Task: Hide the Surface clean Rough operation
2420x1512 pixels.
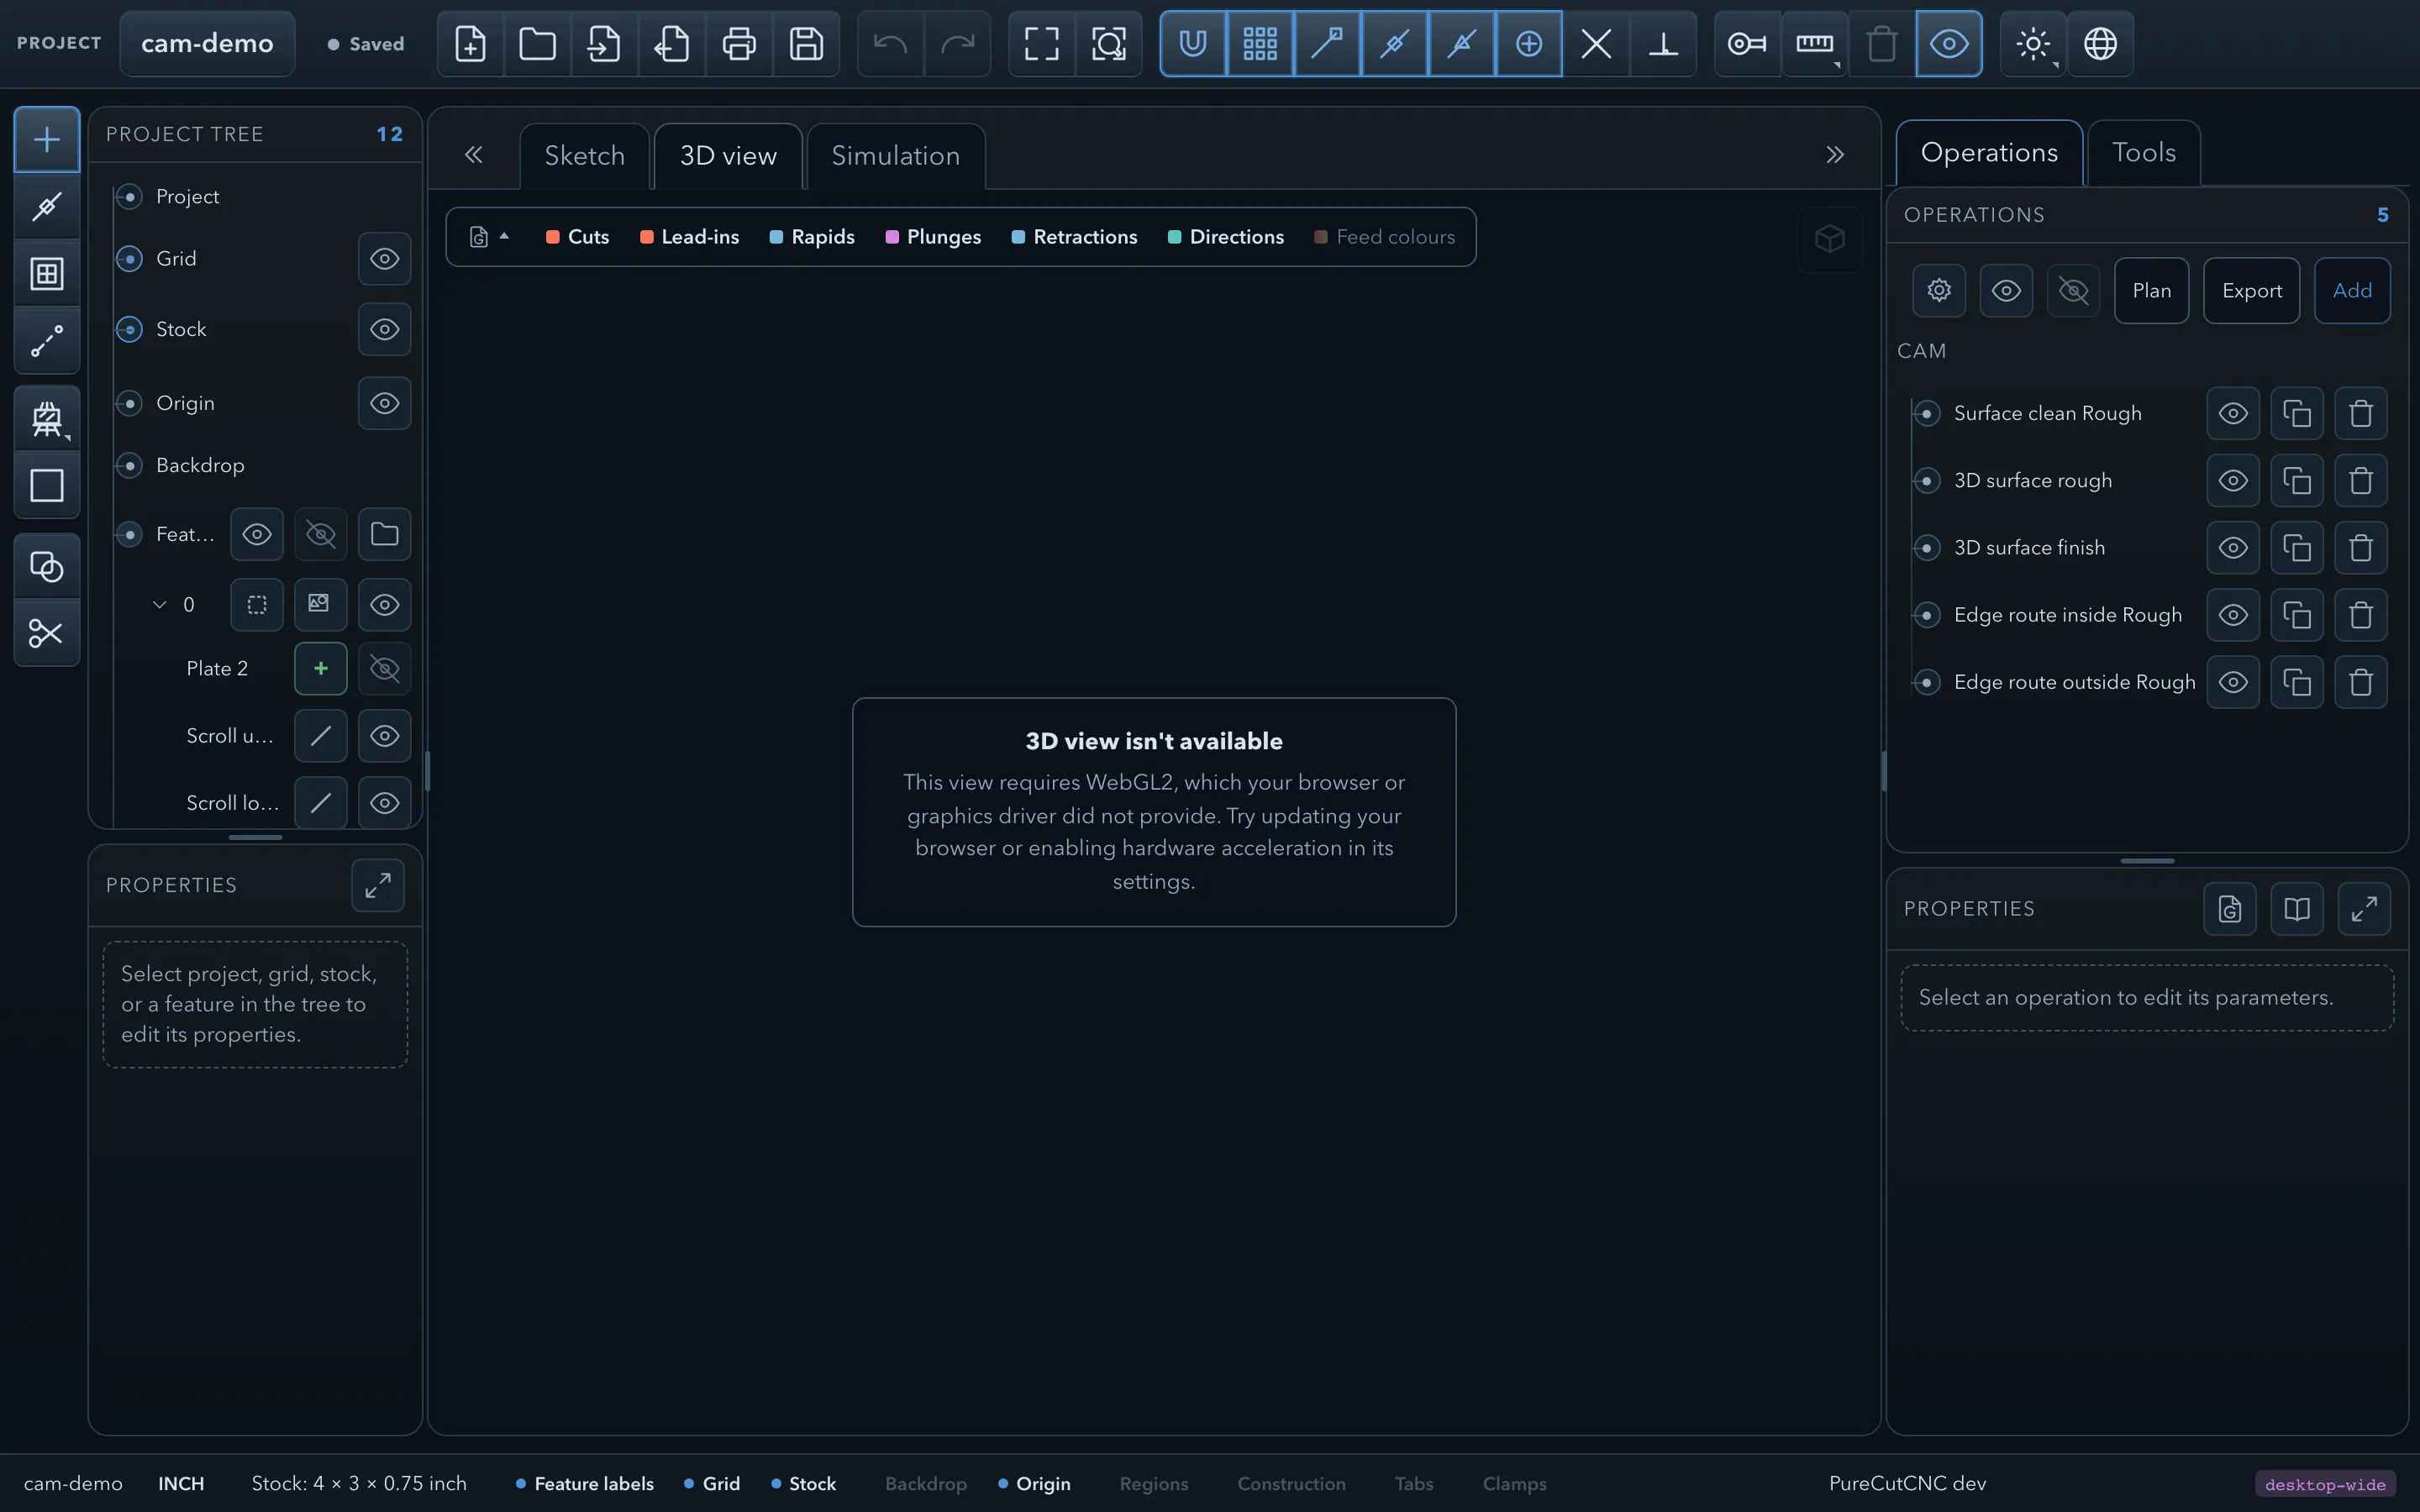Action: [2233, 413]
